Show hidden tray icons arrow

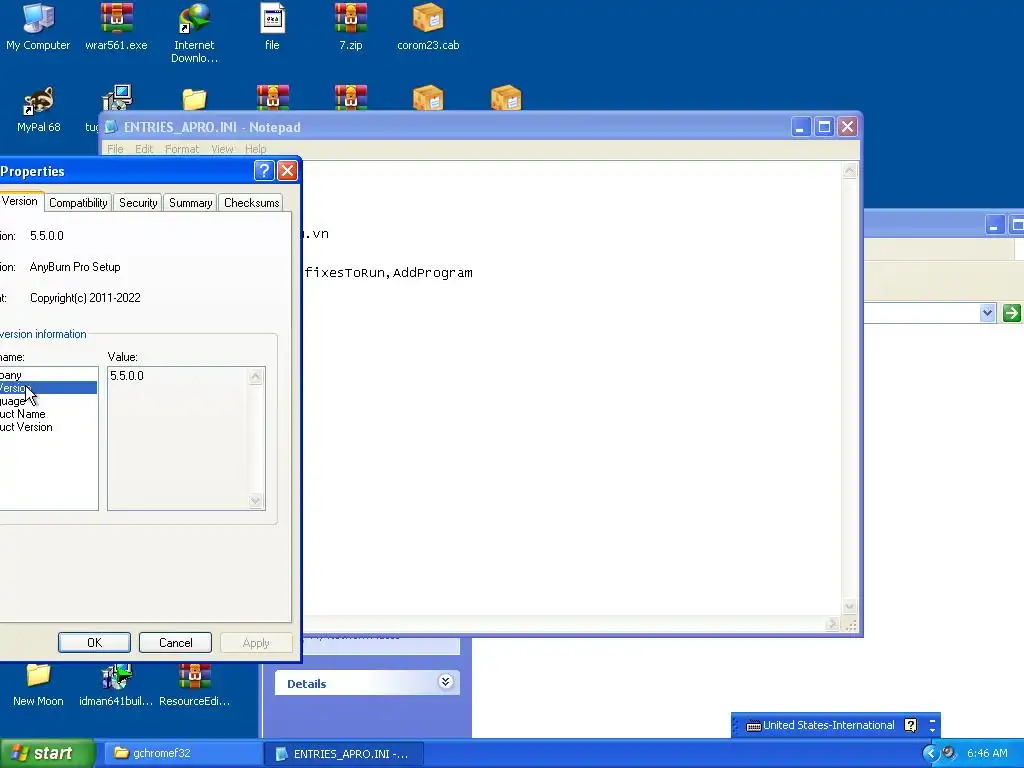[x=930, y=754]
